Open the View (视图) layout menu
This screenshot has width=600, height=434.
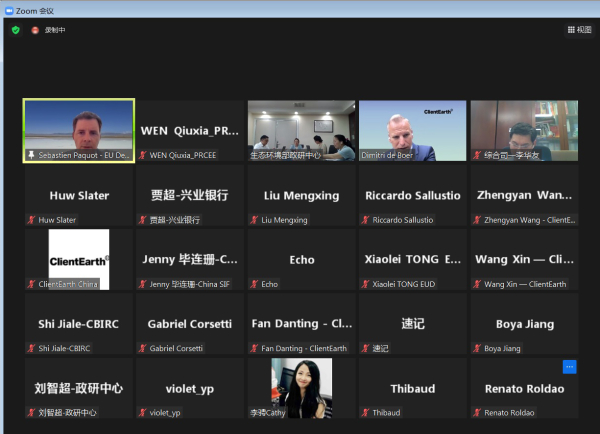click(579, 30)
